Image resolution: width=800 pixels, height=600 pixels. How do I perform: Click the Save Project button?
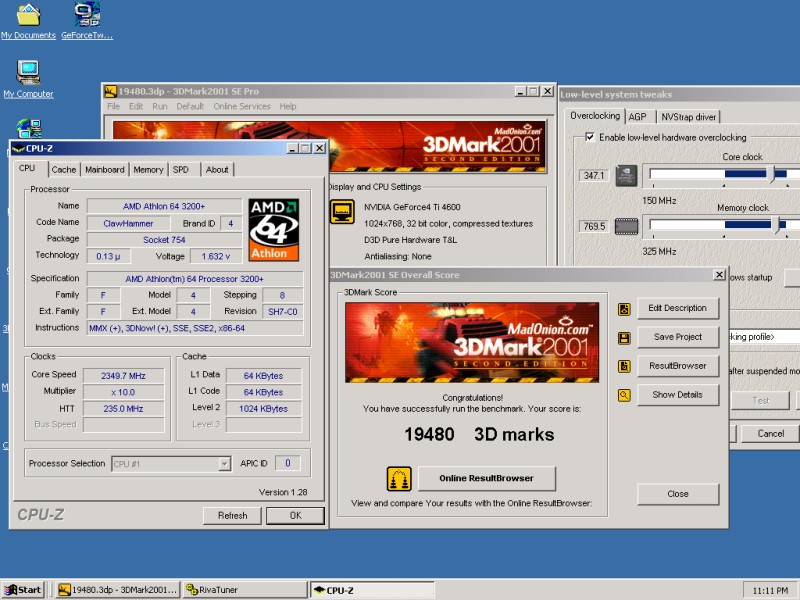pyautogui.click(x=678, y=337)
